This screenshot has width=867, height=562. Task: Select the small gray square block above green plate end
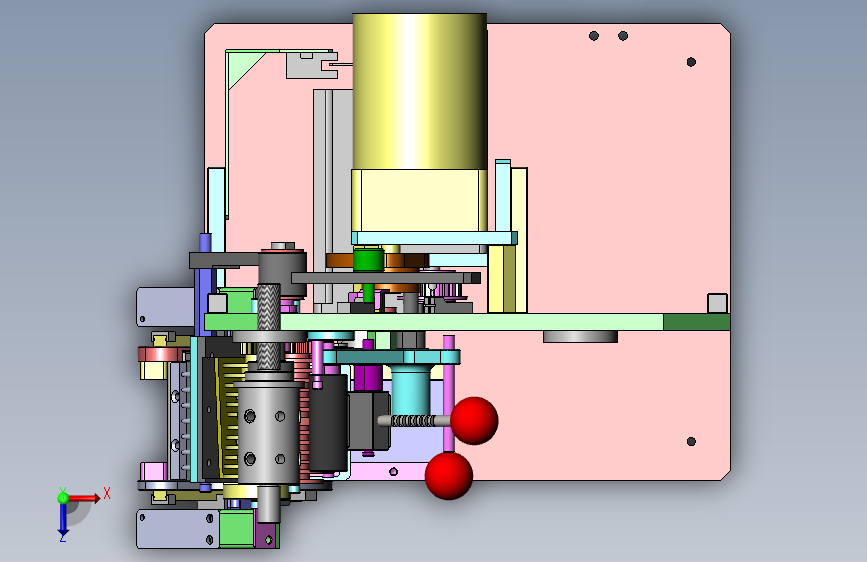point(717,304)
